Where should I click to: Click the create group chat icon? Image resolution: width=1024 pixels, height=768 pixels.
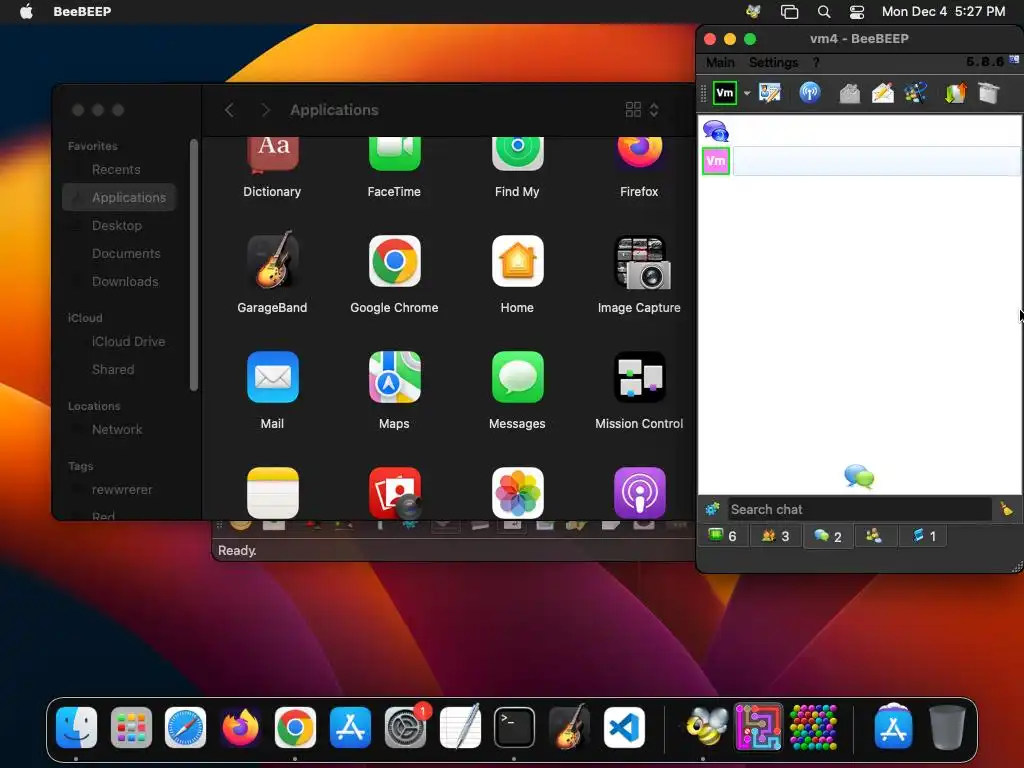point(916,93)
